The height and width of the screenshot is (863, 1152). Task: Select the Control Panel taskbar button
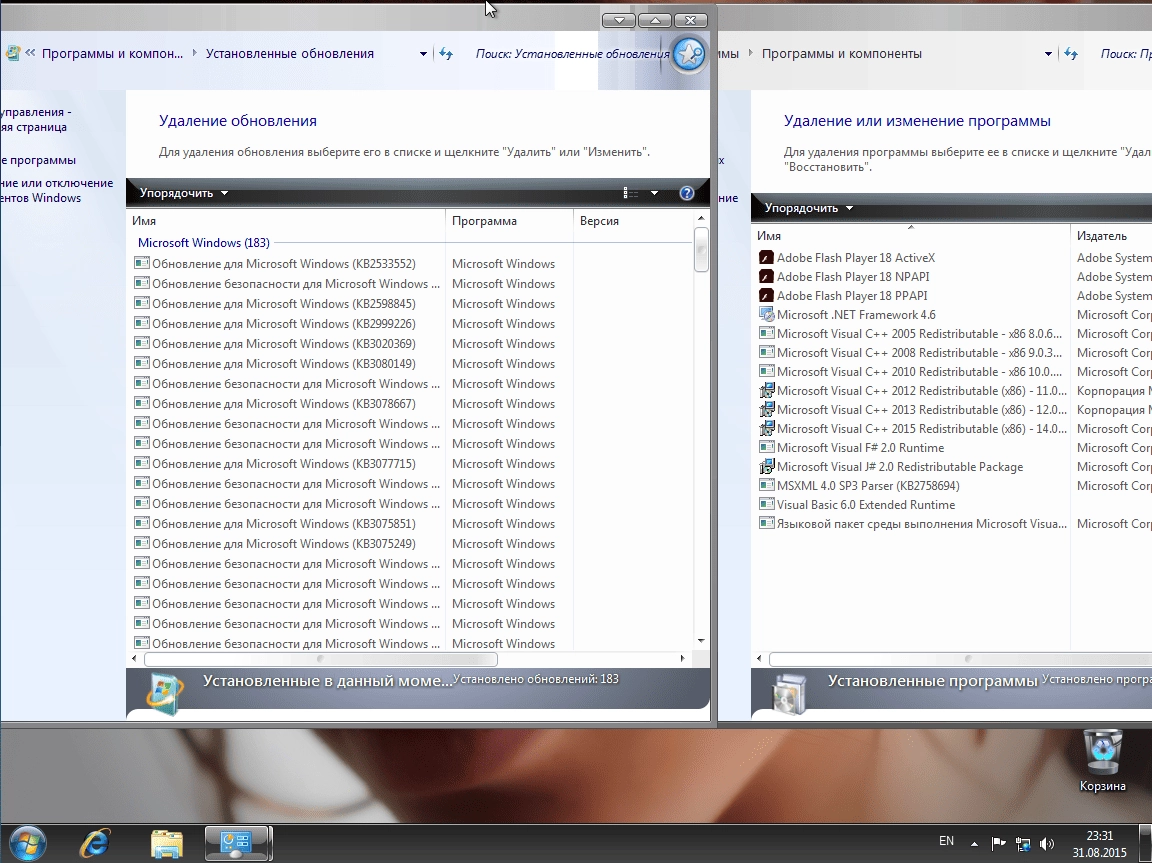tap(236, 843)
